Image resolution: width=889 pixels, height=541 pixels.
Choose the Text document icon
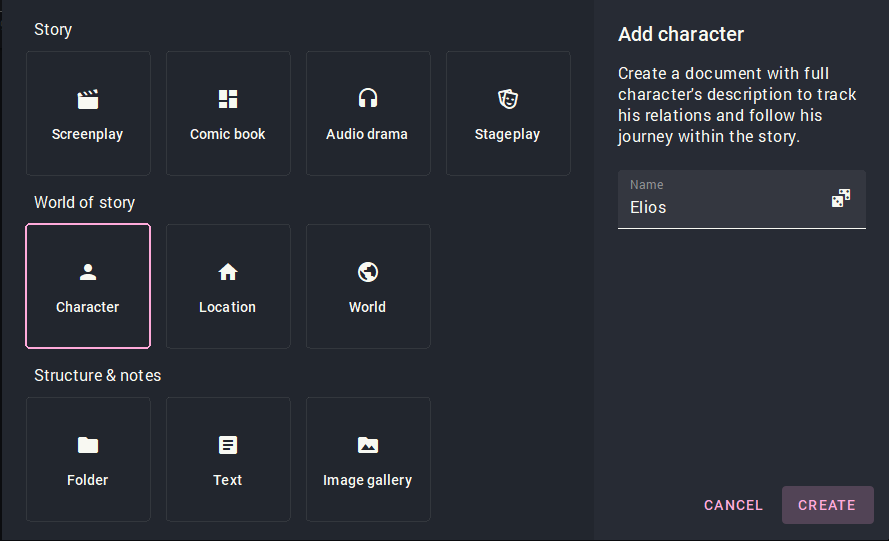[x=228, y=445]
